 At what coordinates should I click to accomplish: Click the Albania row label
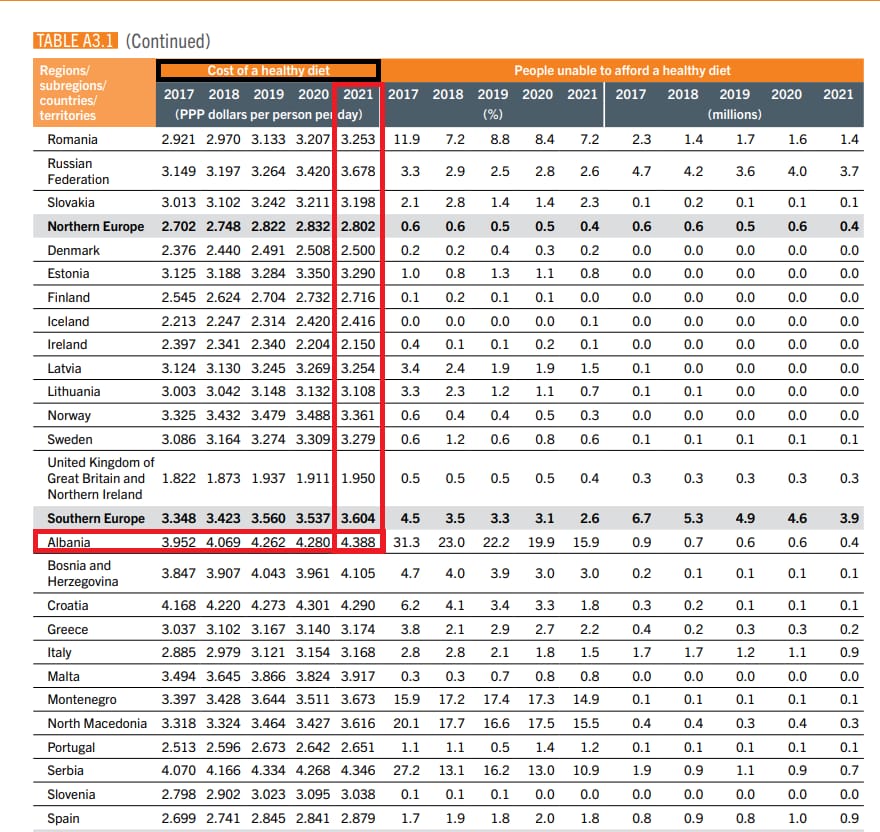69,542
